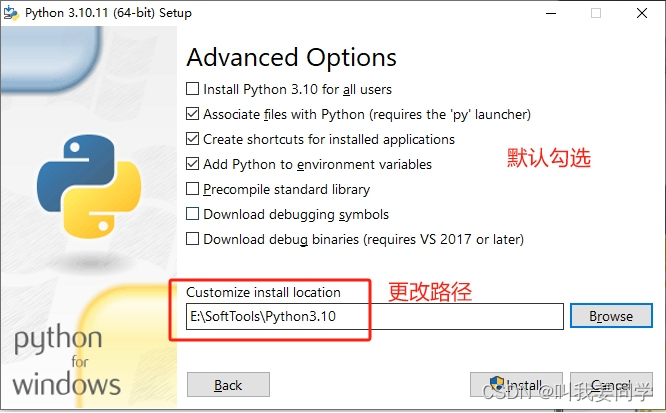
Task: Click the Python snake logo in sidebar
Action: [89, 186]
